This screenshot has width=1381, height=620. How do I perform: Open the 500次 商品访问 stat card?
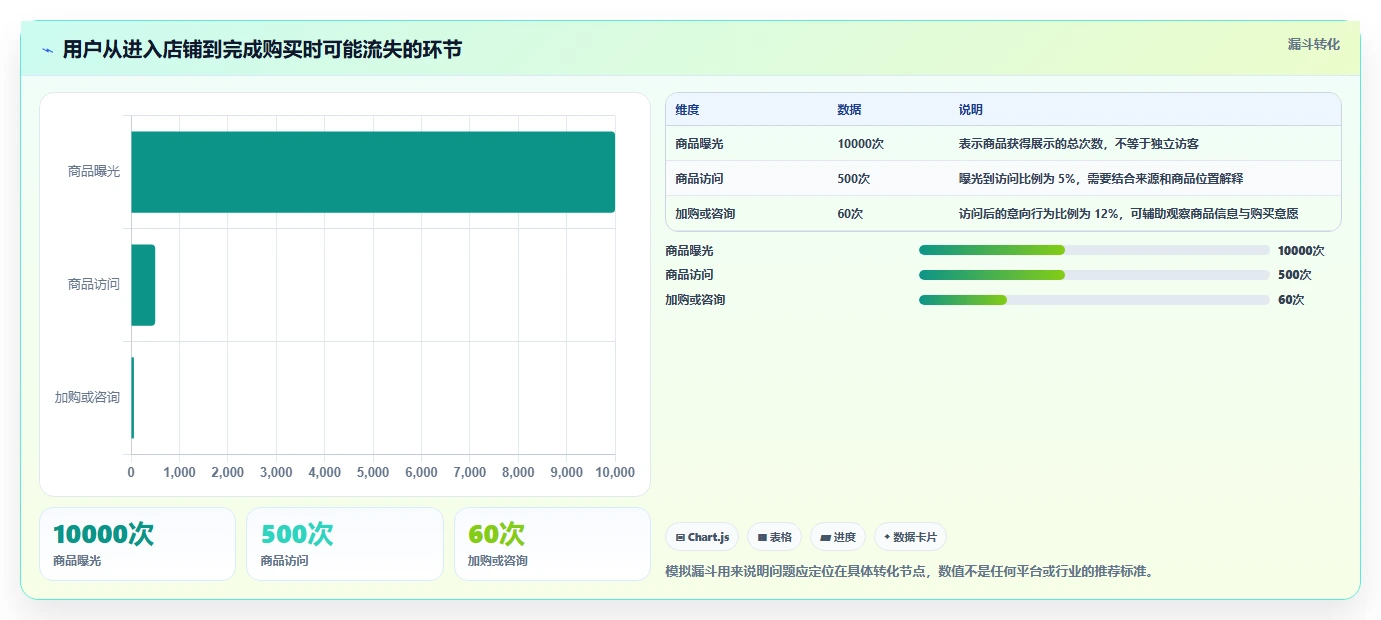[345, 544]
